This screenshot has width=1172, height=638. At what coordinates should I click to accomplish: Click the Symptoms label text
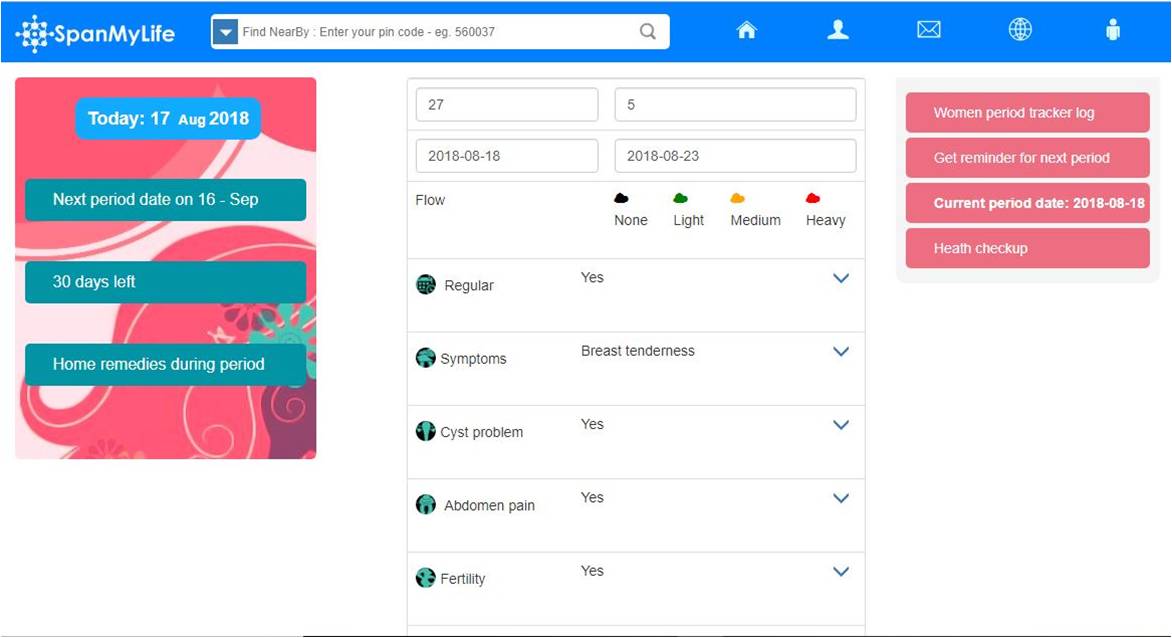473,359
